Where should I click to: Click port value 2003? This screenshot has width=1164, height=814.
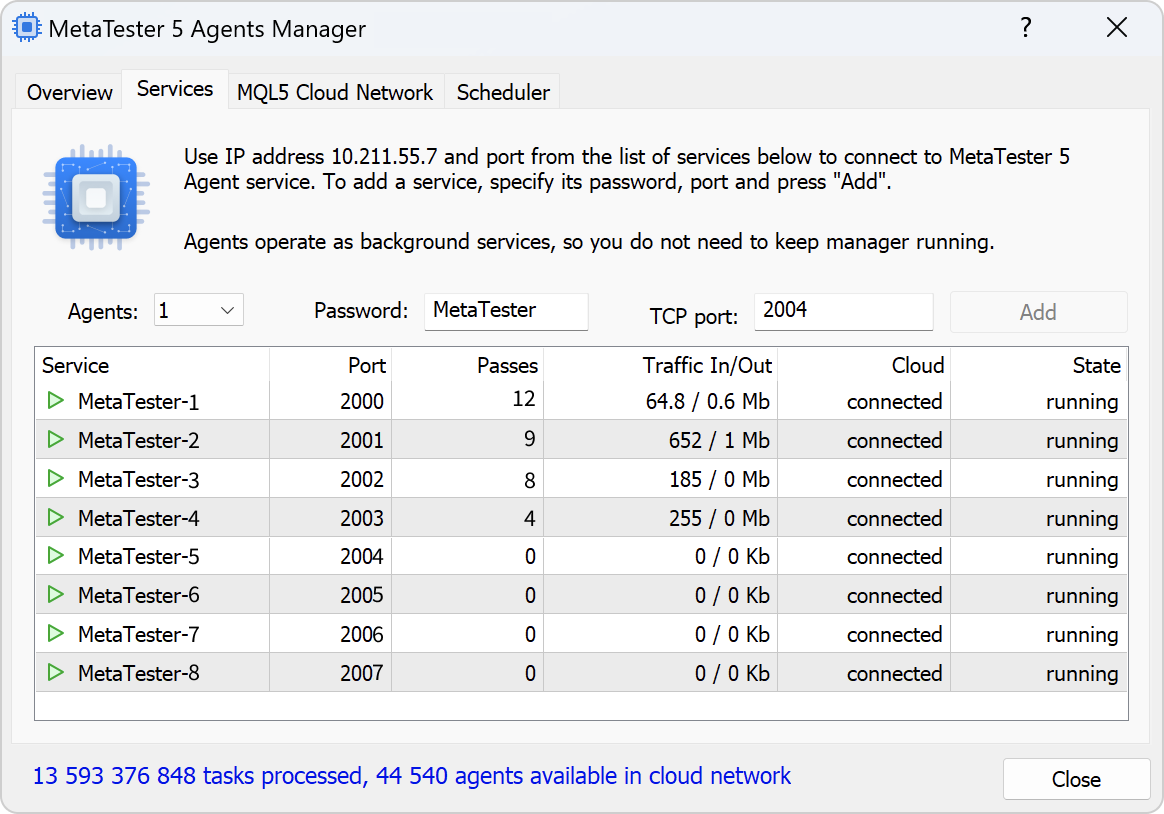click(x=362, y=518)
